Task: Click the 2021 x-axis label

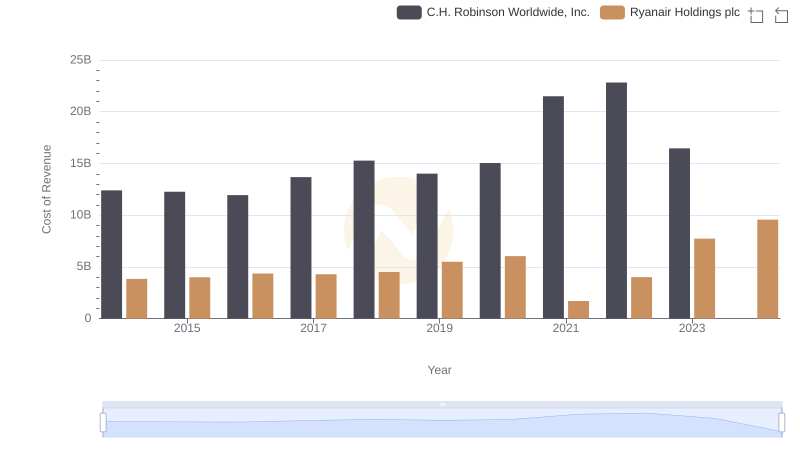Action: [x=566, y=328]
